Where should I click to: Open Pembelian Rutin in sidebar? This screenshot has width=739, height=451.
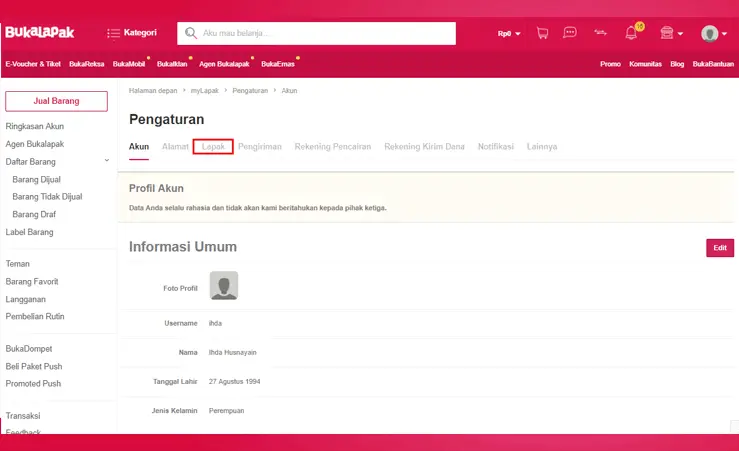coord(35,316)
